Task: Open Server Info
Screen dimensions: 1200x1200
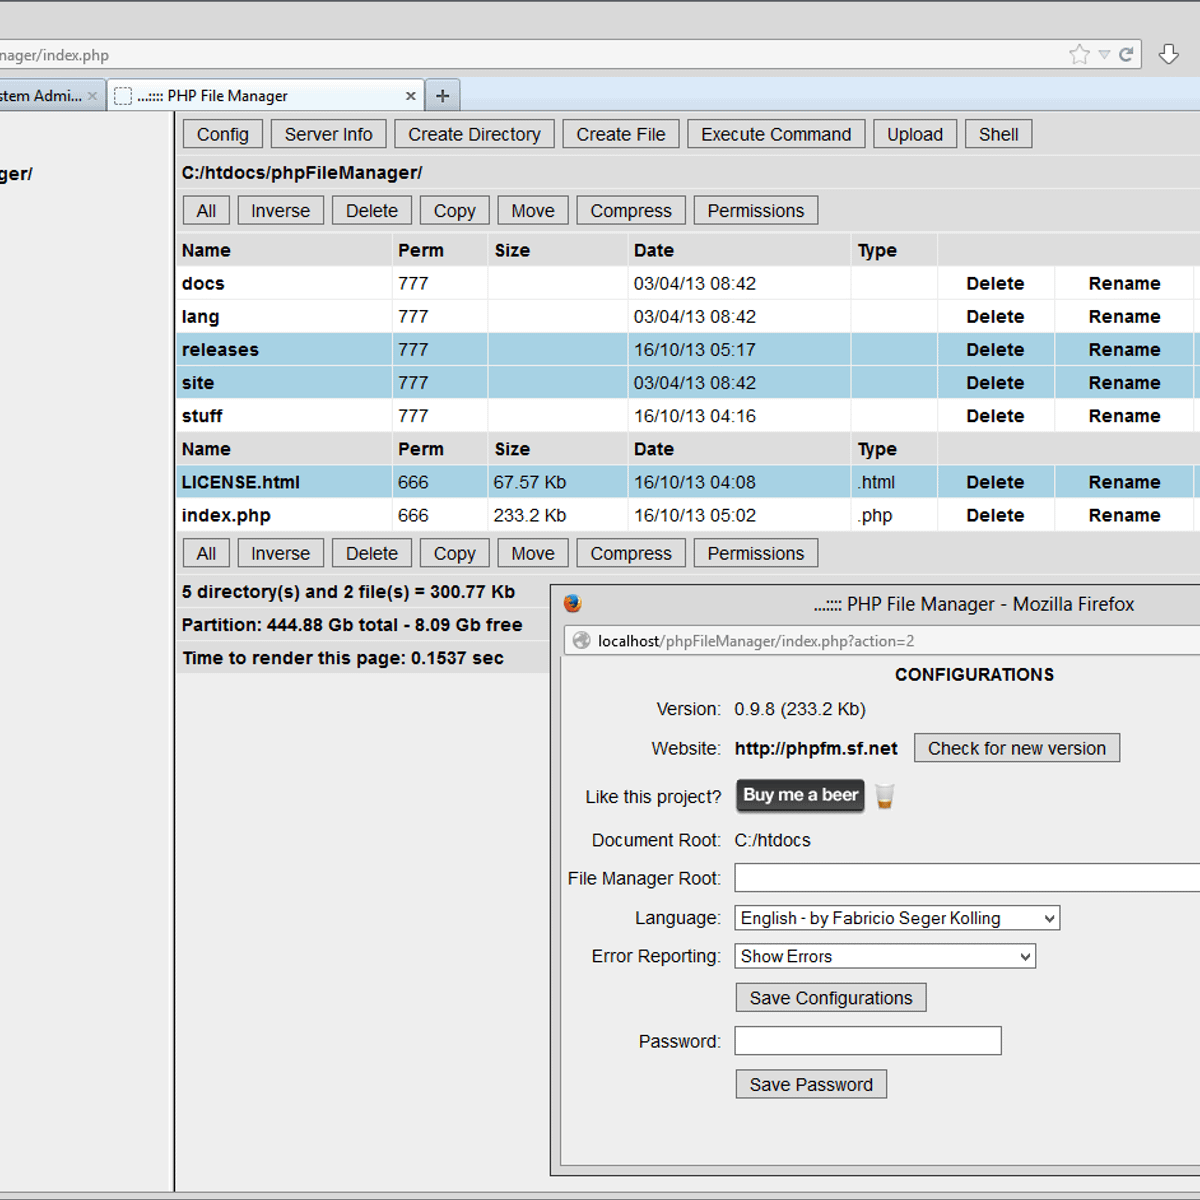Action: (x=328, y=134)
